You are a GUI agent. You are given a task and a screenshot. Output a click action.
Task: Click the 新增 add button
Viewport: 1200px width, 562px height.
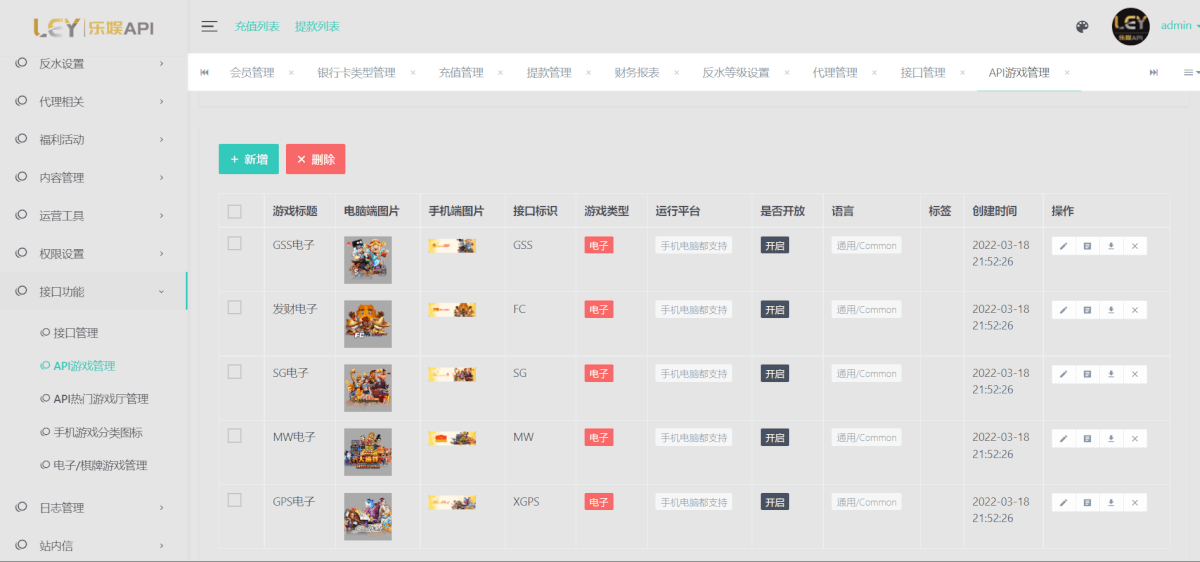248,159
